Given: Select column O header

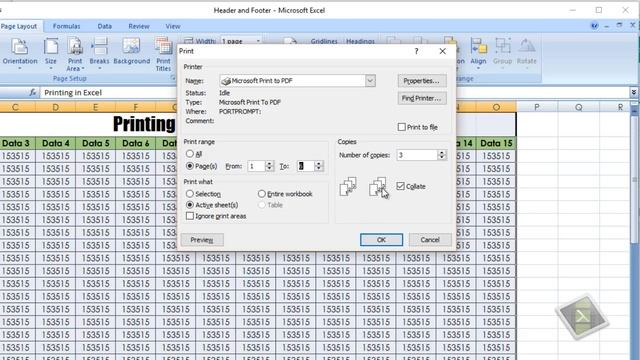Looking at the screenshot, I should click(x=496, y=107).
